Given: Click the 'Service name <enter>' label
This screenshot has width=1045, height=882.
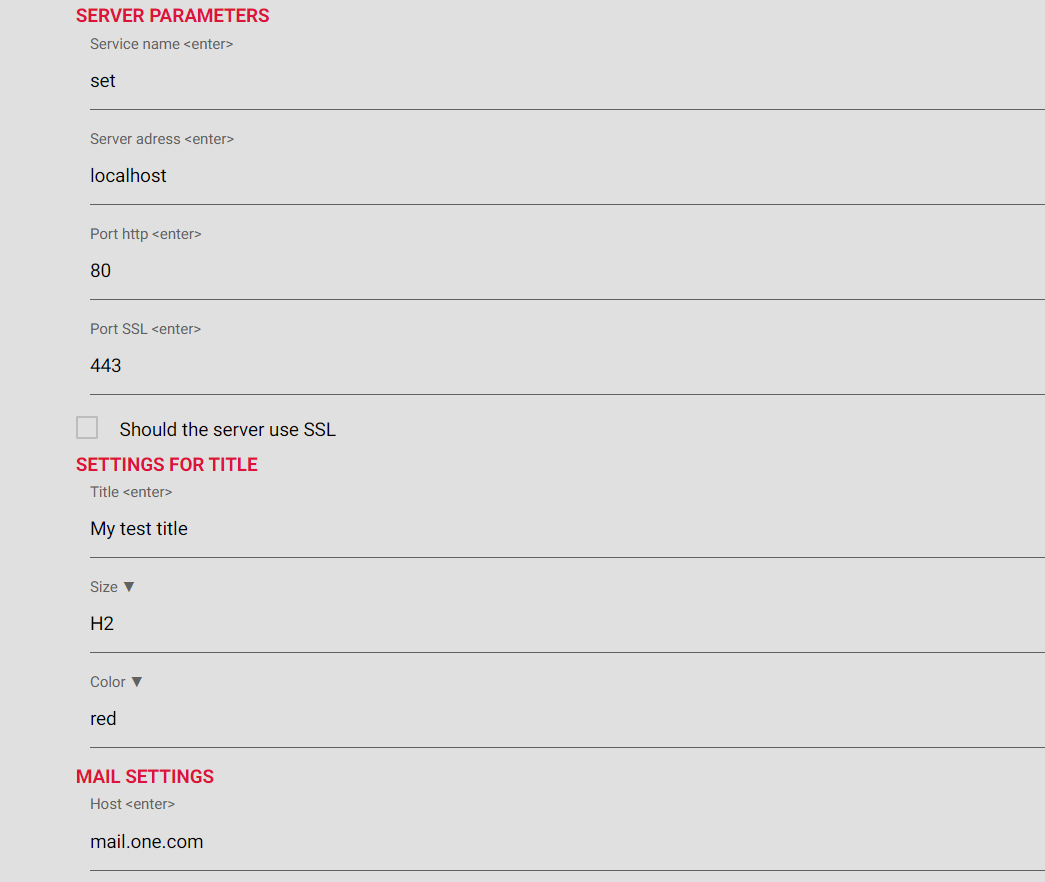Looking at the screenshot, I should (161, 44).
